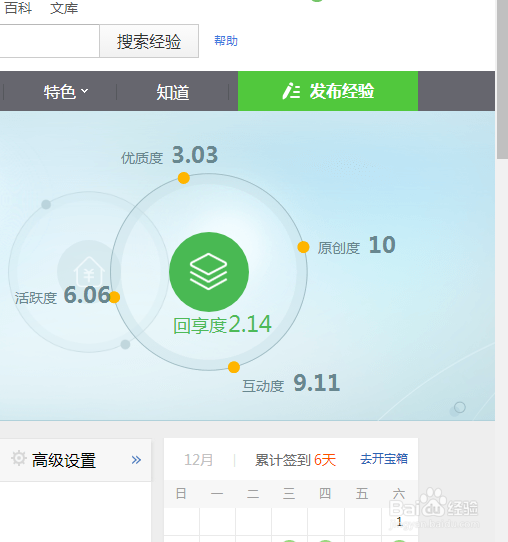Click the 累计签到 6天 text
508x542 pixels.
point(295,460)
